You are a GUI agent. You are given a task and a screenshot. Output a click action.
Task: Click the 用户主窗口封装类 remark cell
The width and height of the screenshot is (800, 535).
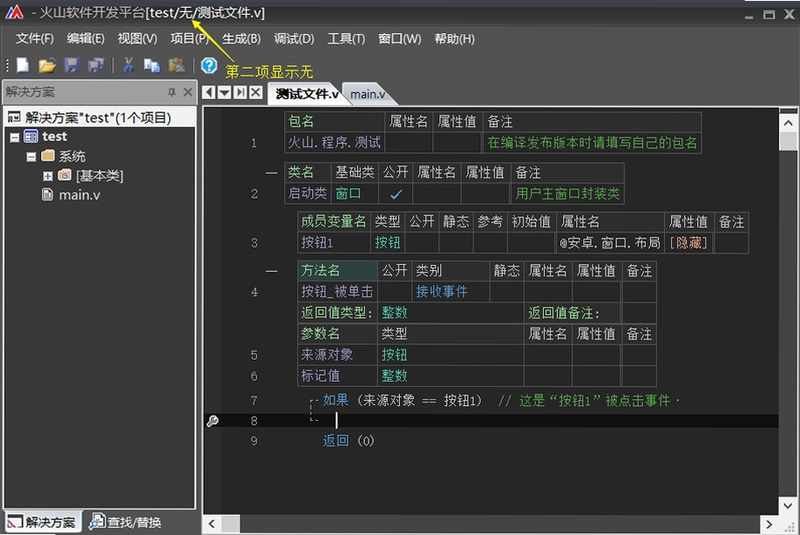pos(567,193)
